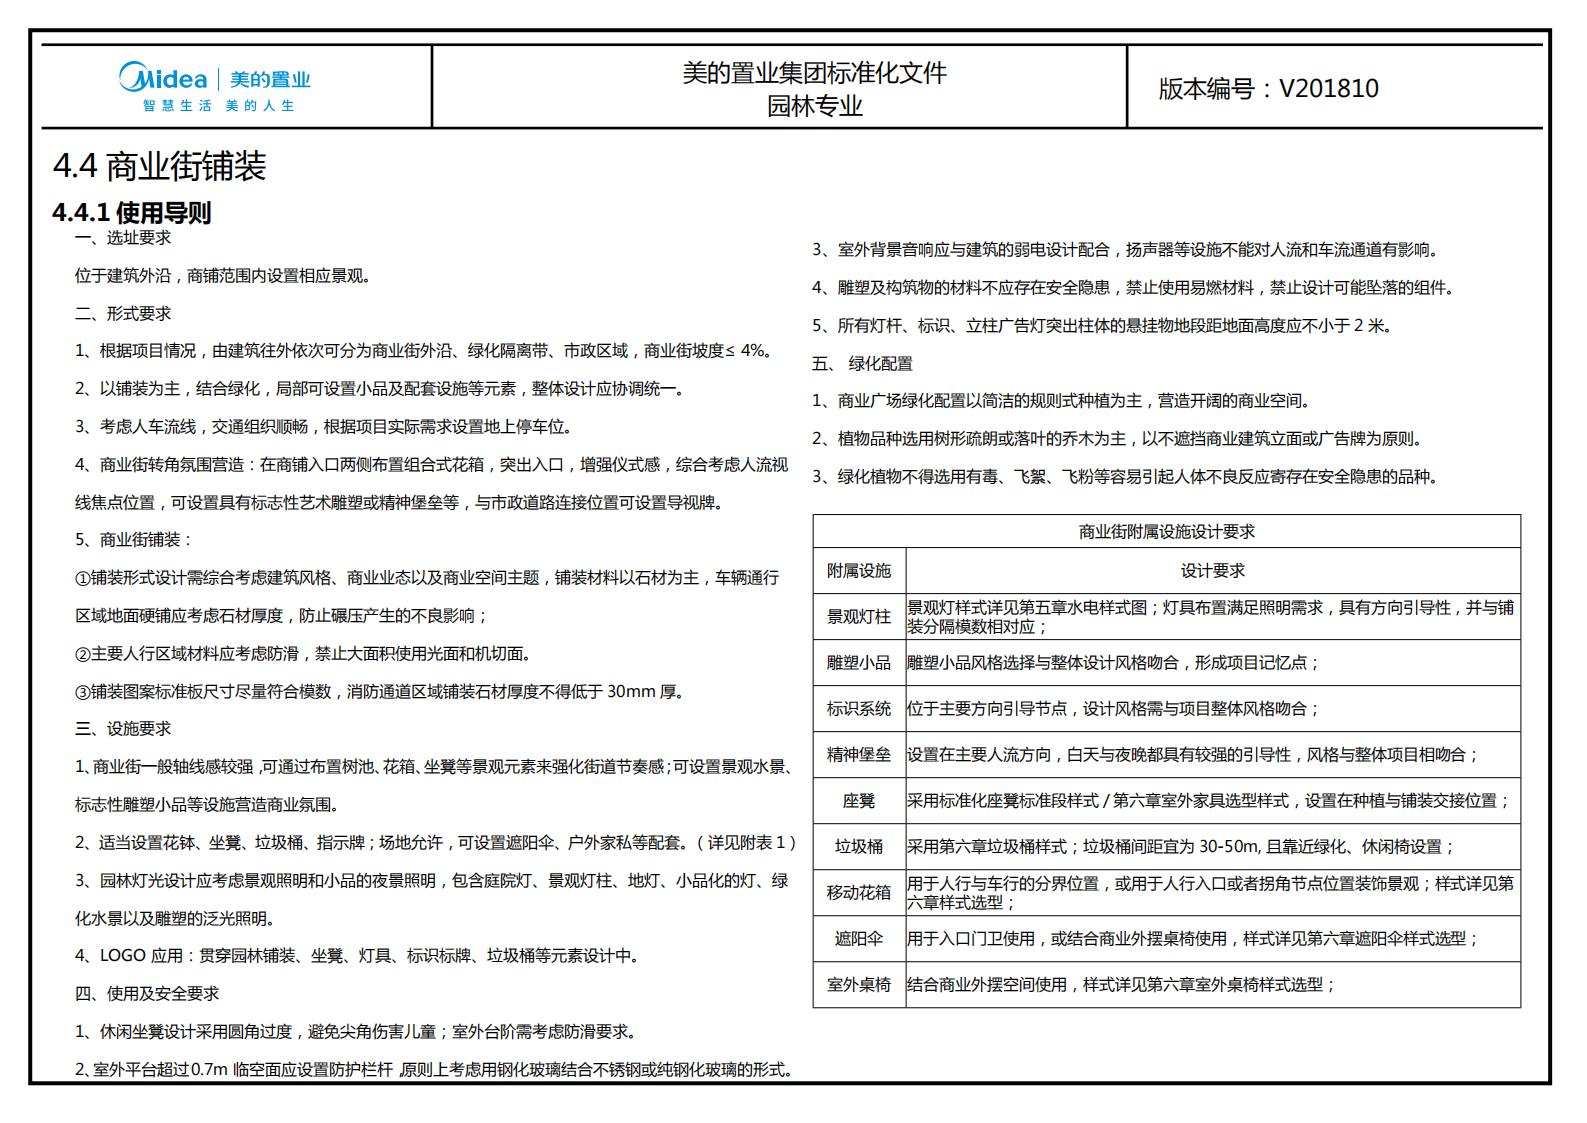Click the table title '商业街附属设施设计要求'
Viewport: 1587px width, 1123px height.
(x=1167, y=533)
